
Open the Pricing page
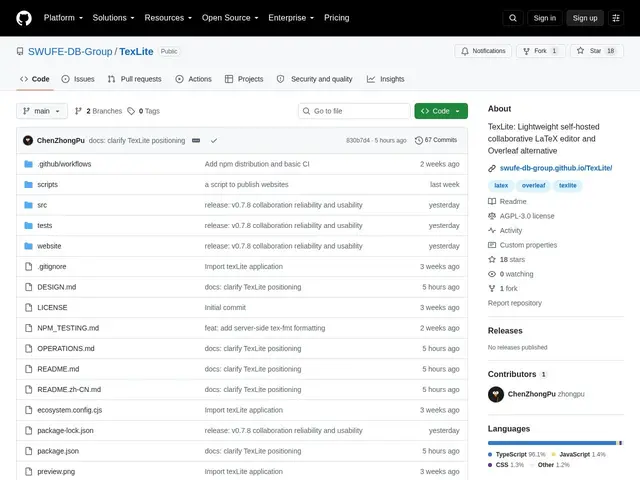(x=336, y=18)
